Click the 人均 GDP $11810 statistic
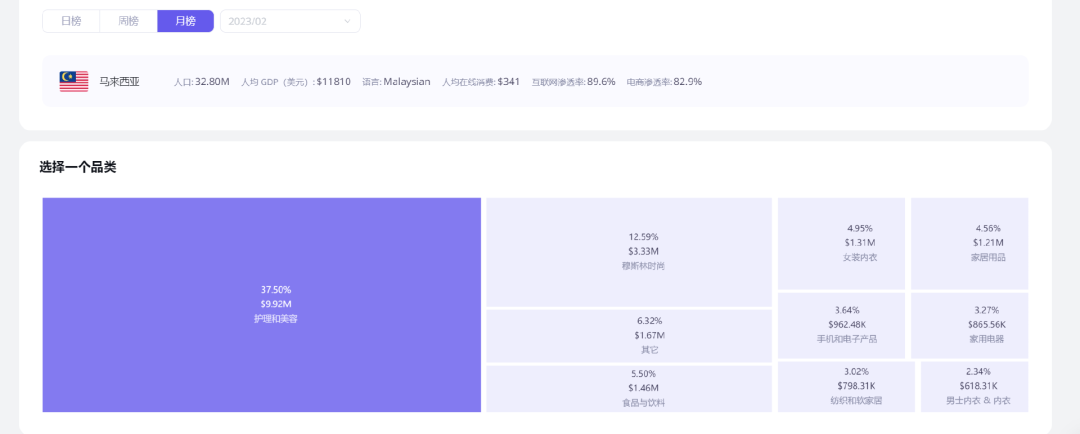Screen dimensions: 1080x434 click(x=296, y=82)
